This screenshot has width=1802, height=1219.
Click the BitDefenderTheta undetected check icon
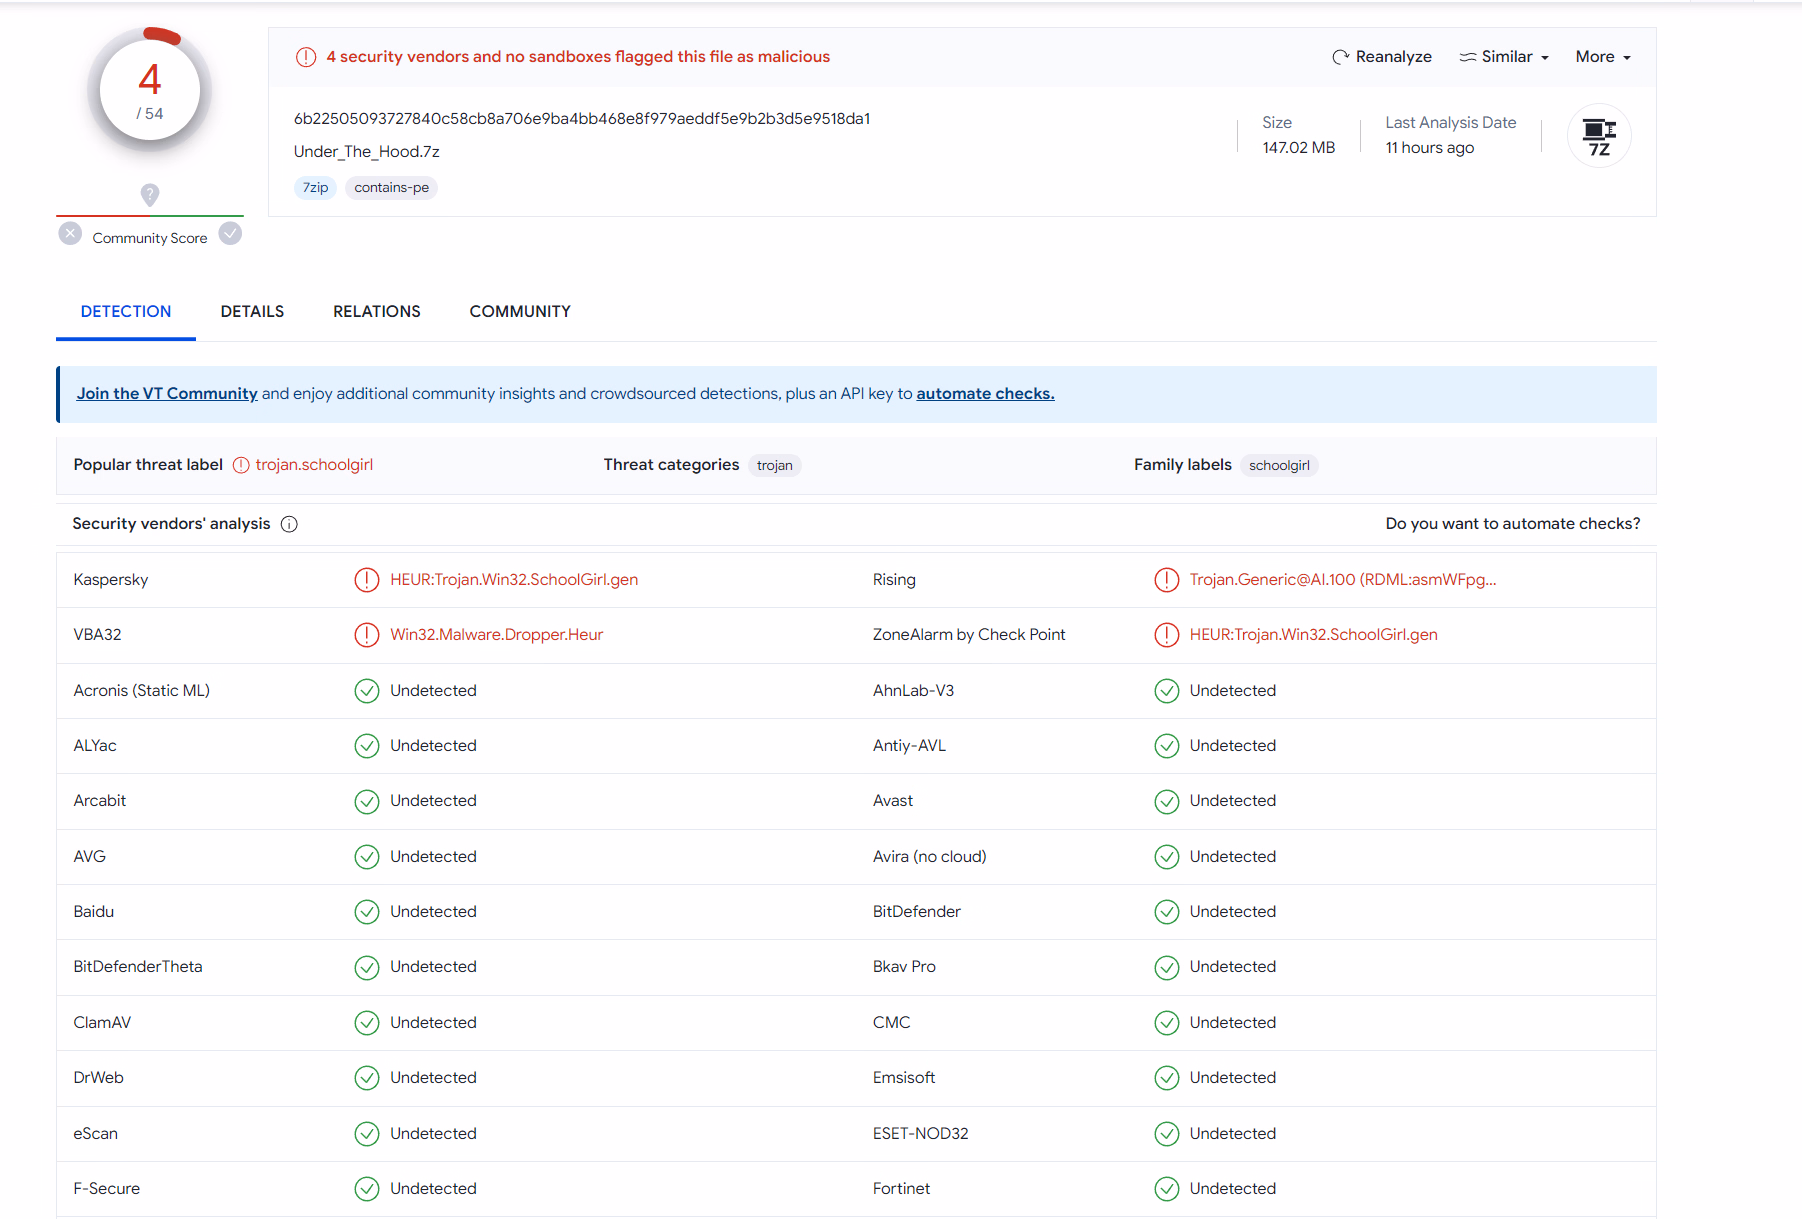[x=367, y=967]
